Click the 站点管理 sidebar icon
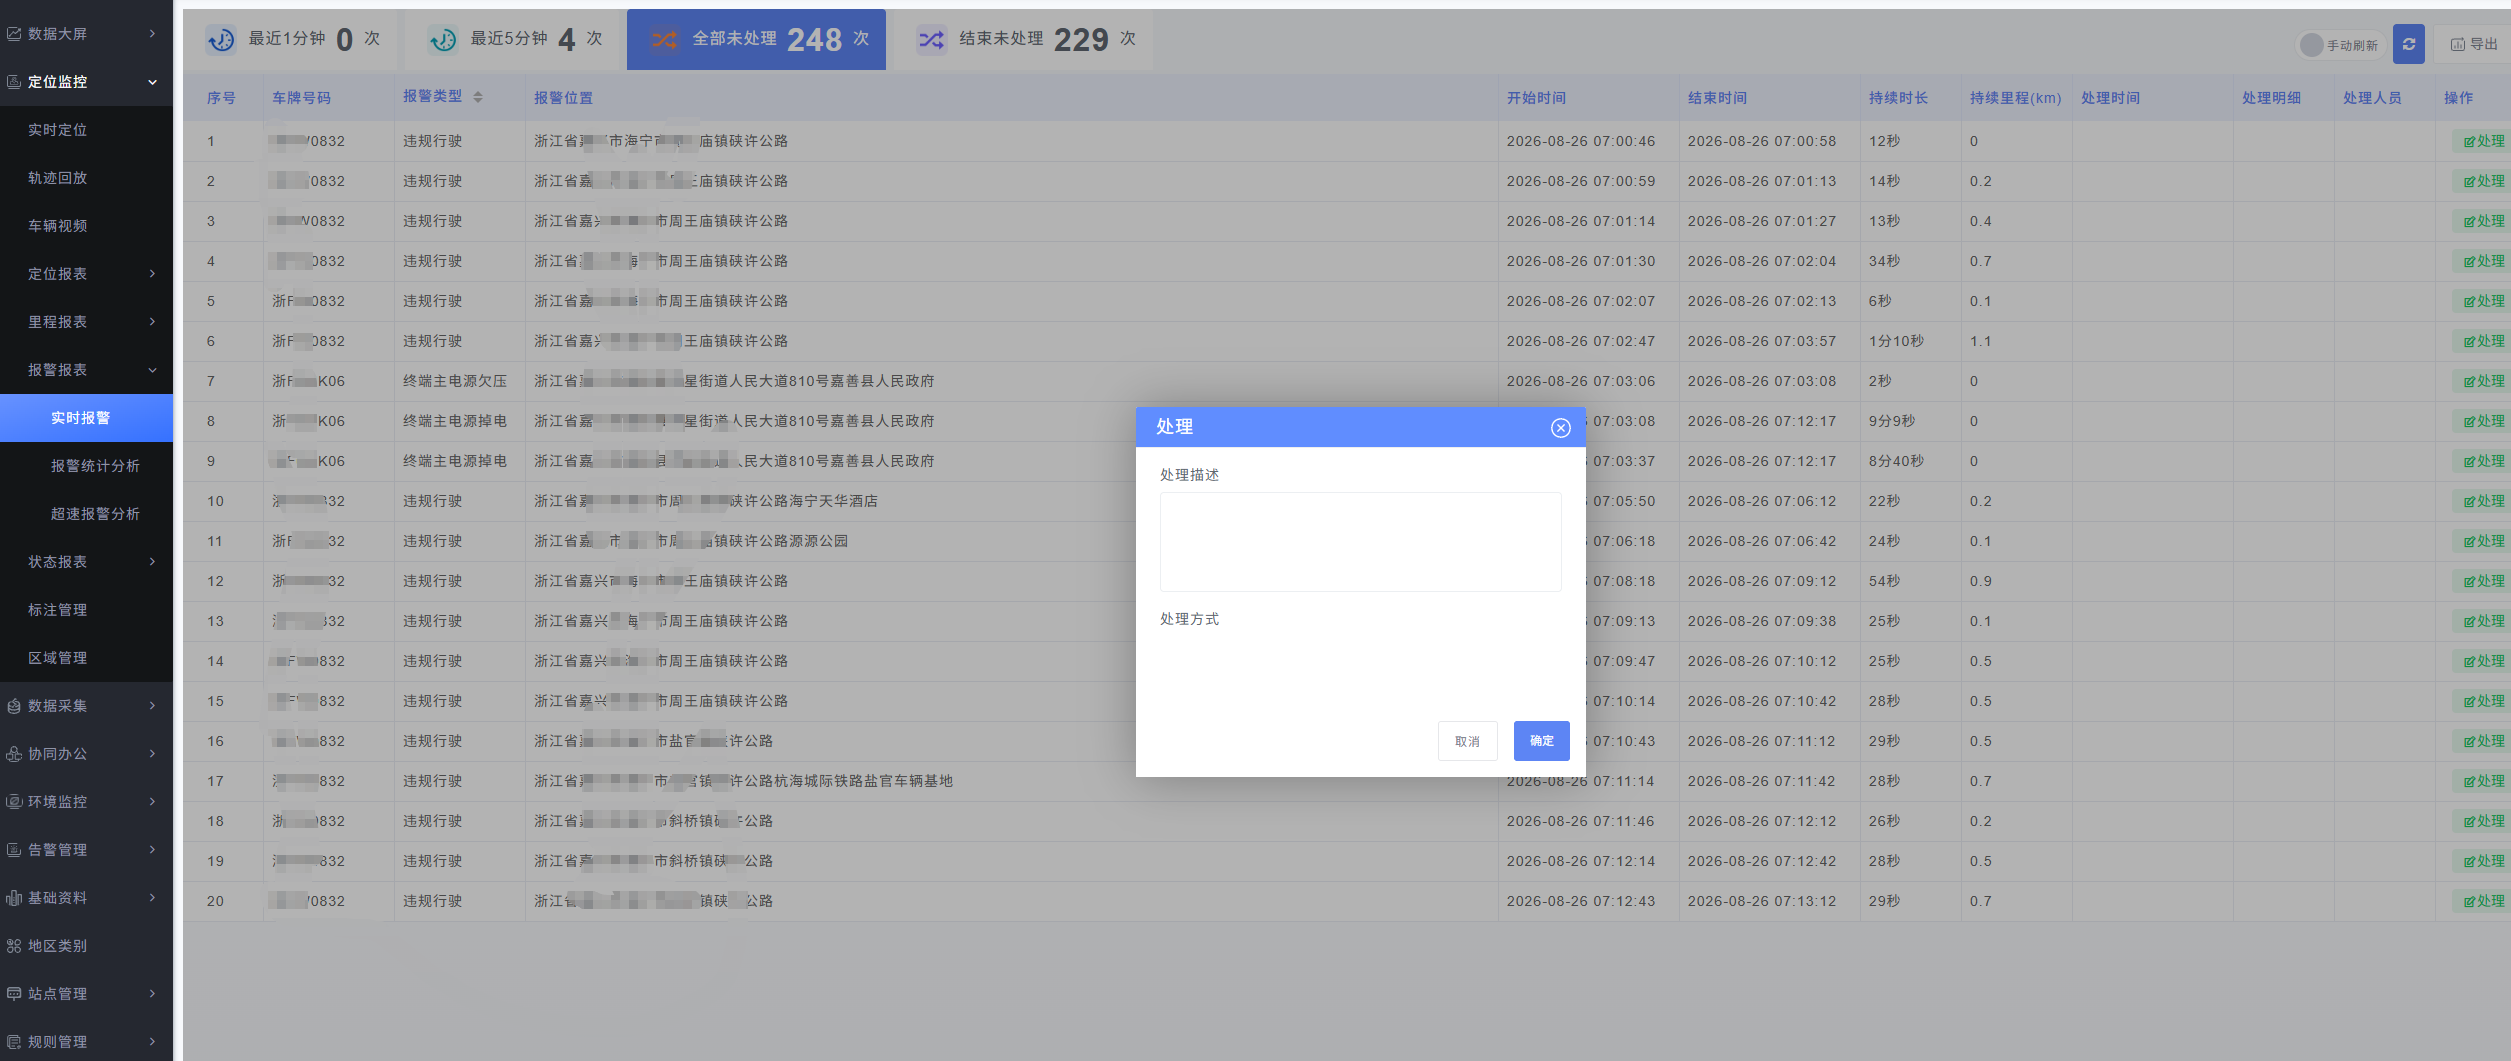2511x1061 pixels. [x=14, y=994]
